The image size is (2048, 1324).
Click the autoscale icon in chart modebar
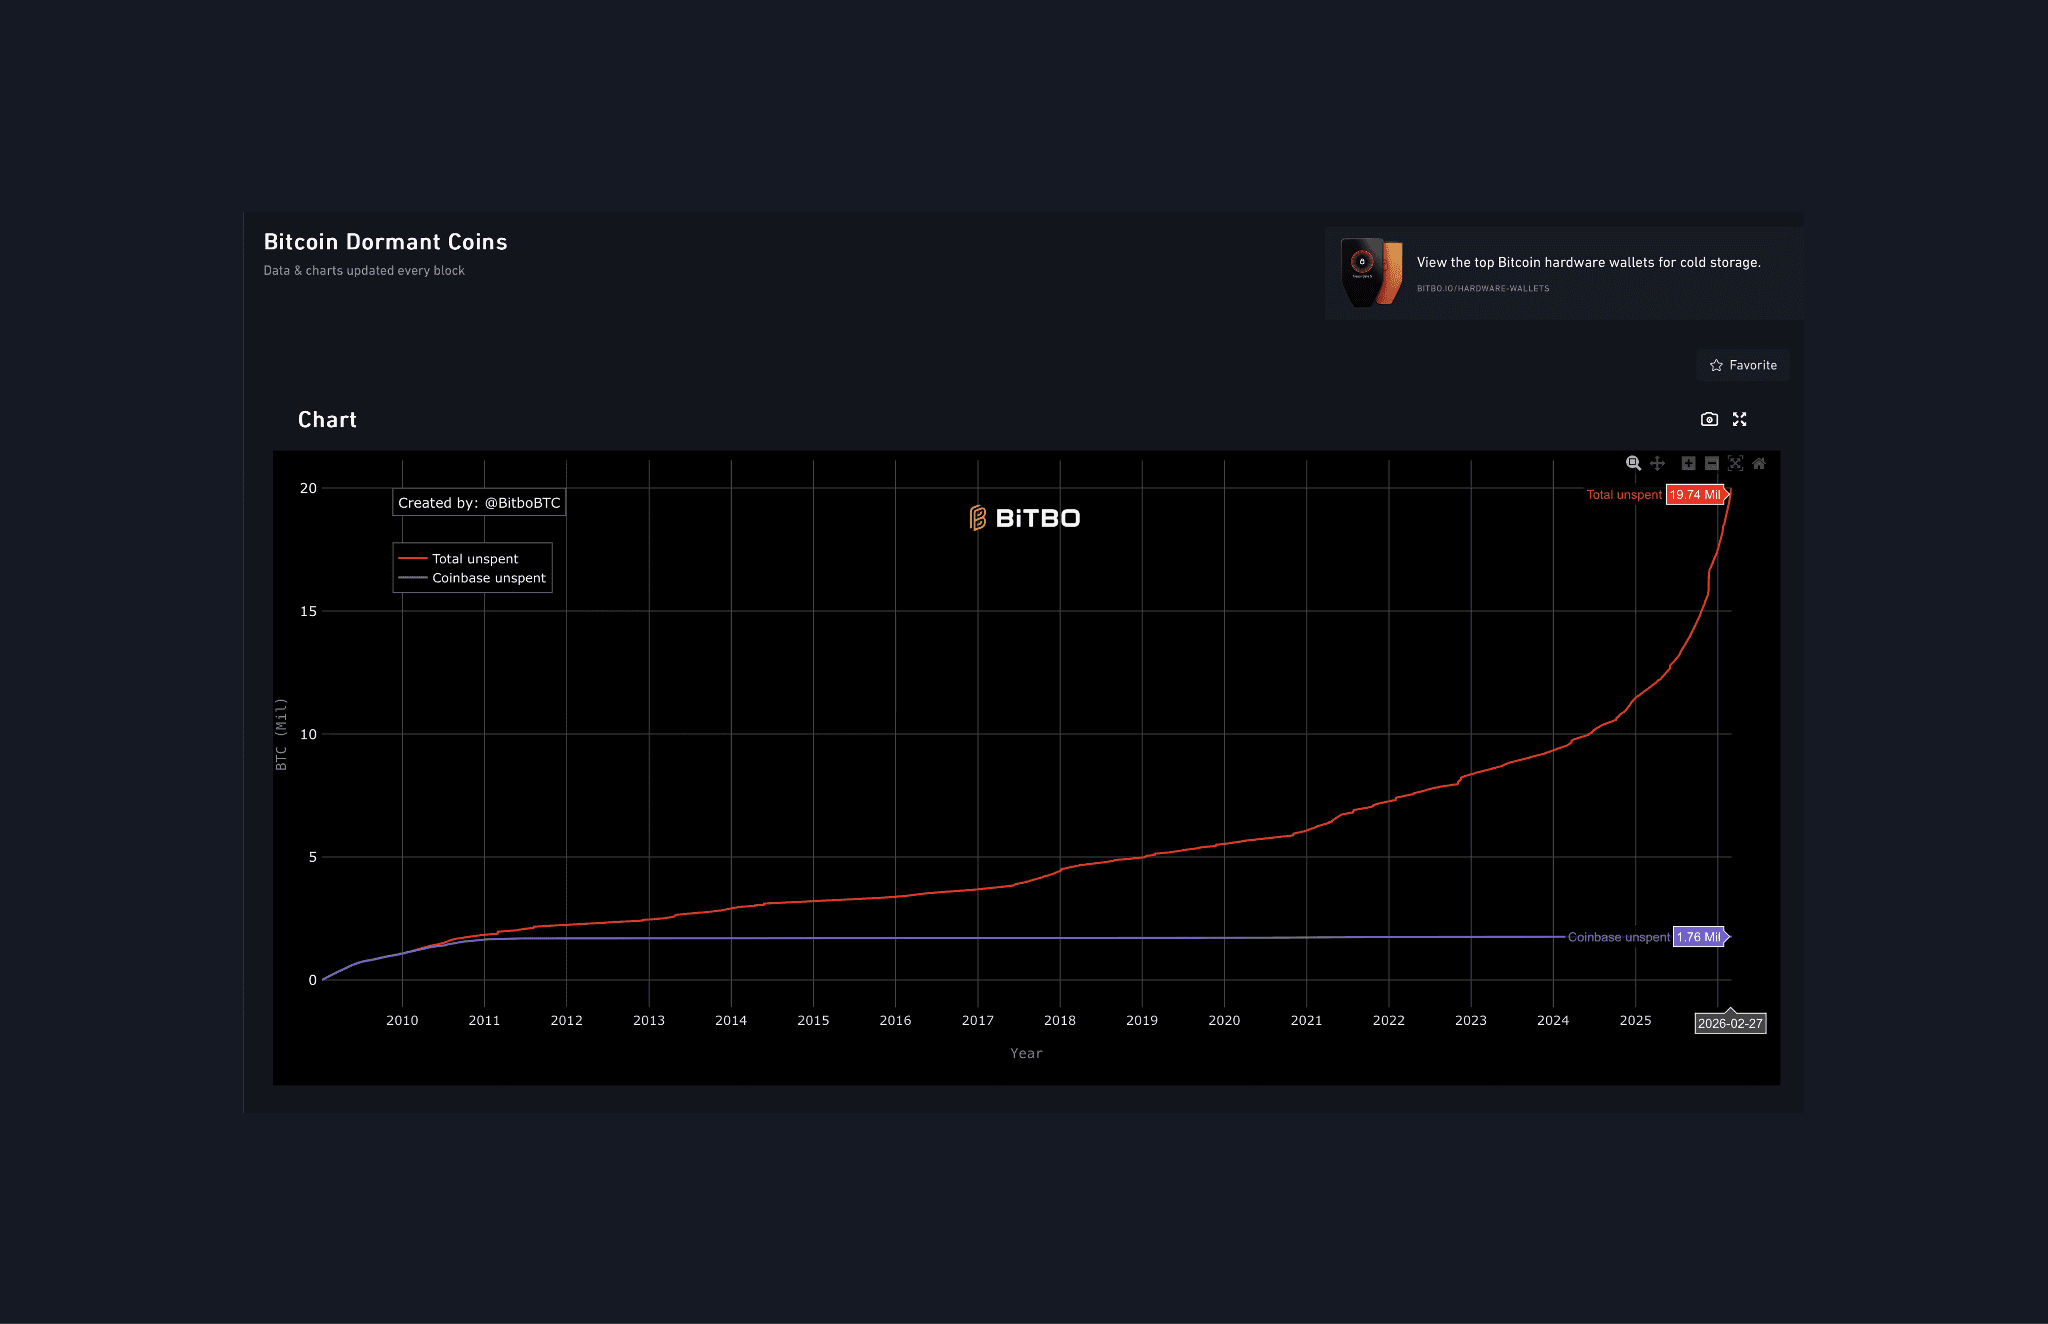pyautogui.click(x=1735, y=463)
